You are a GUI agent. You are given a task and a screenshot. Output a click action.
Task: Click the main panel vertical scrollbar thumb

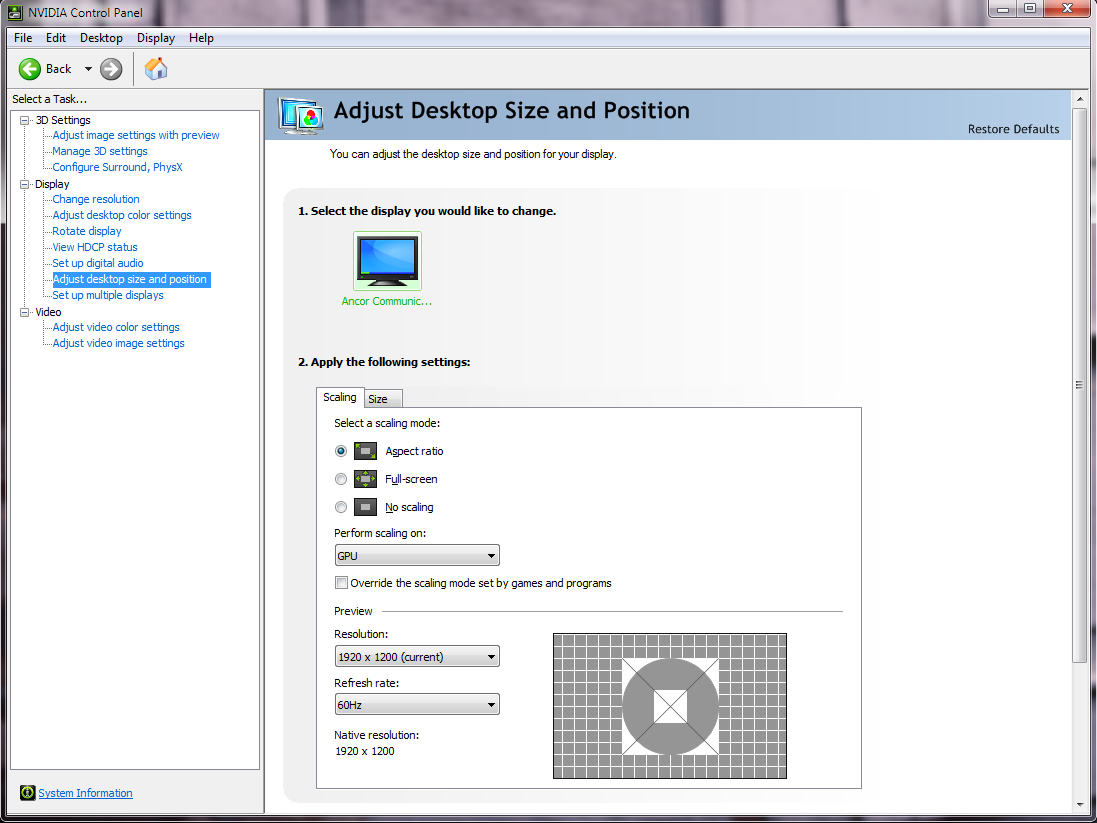pyautogui.click(x=1080, y=385)
